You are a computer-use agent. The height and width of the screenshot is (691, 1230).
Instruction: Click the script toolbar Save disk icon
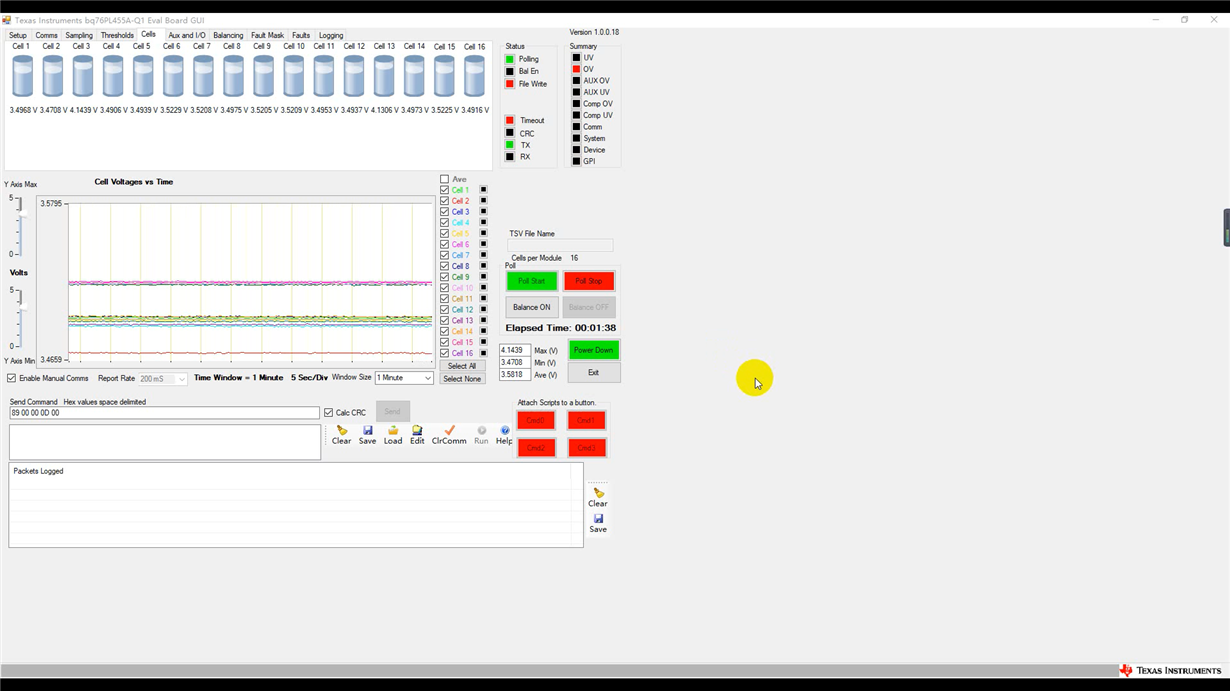[x=368, y=431]
